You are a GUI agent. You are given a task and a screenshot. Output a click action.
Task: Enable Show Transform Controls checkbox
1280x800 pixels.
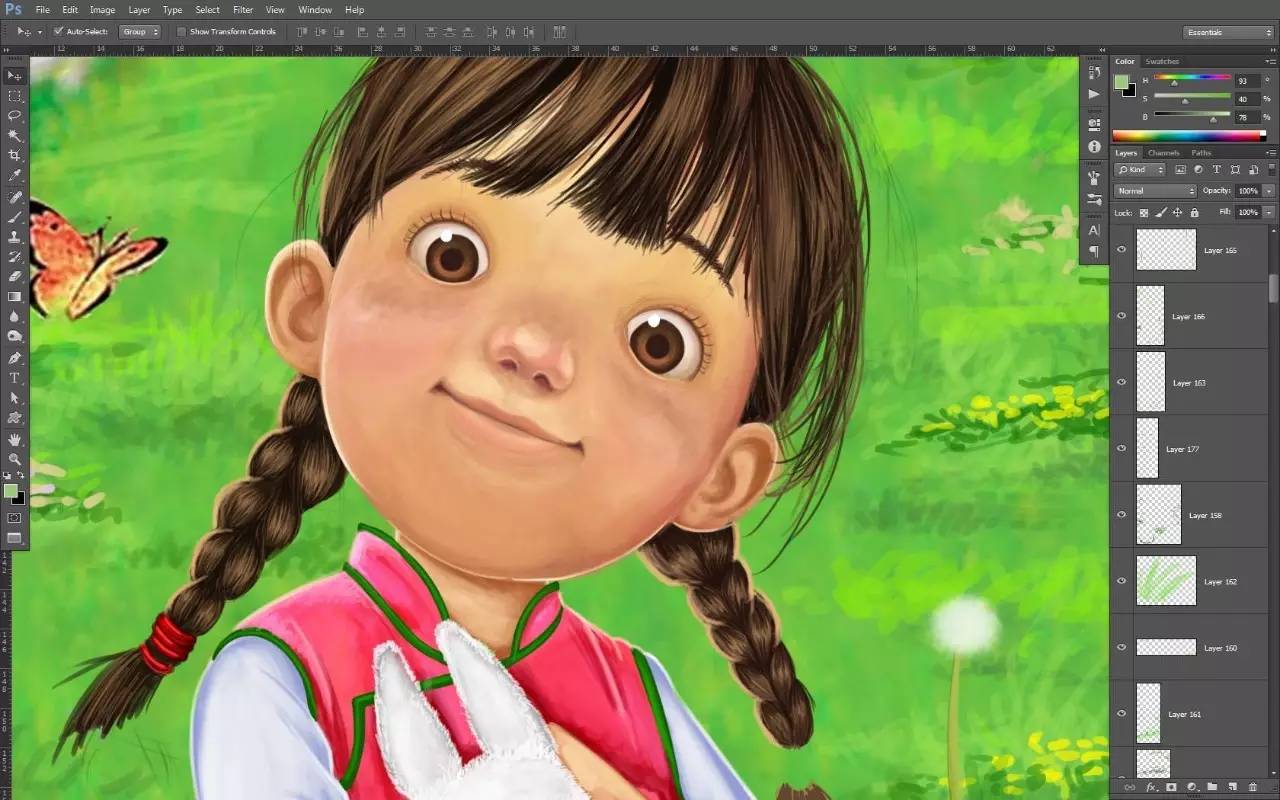[x=181, y=32]
